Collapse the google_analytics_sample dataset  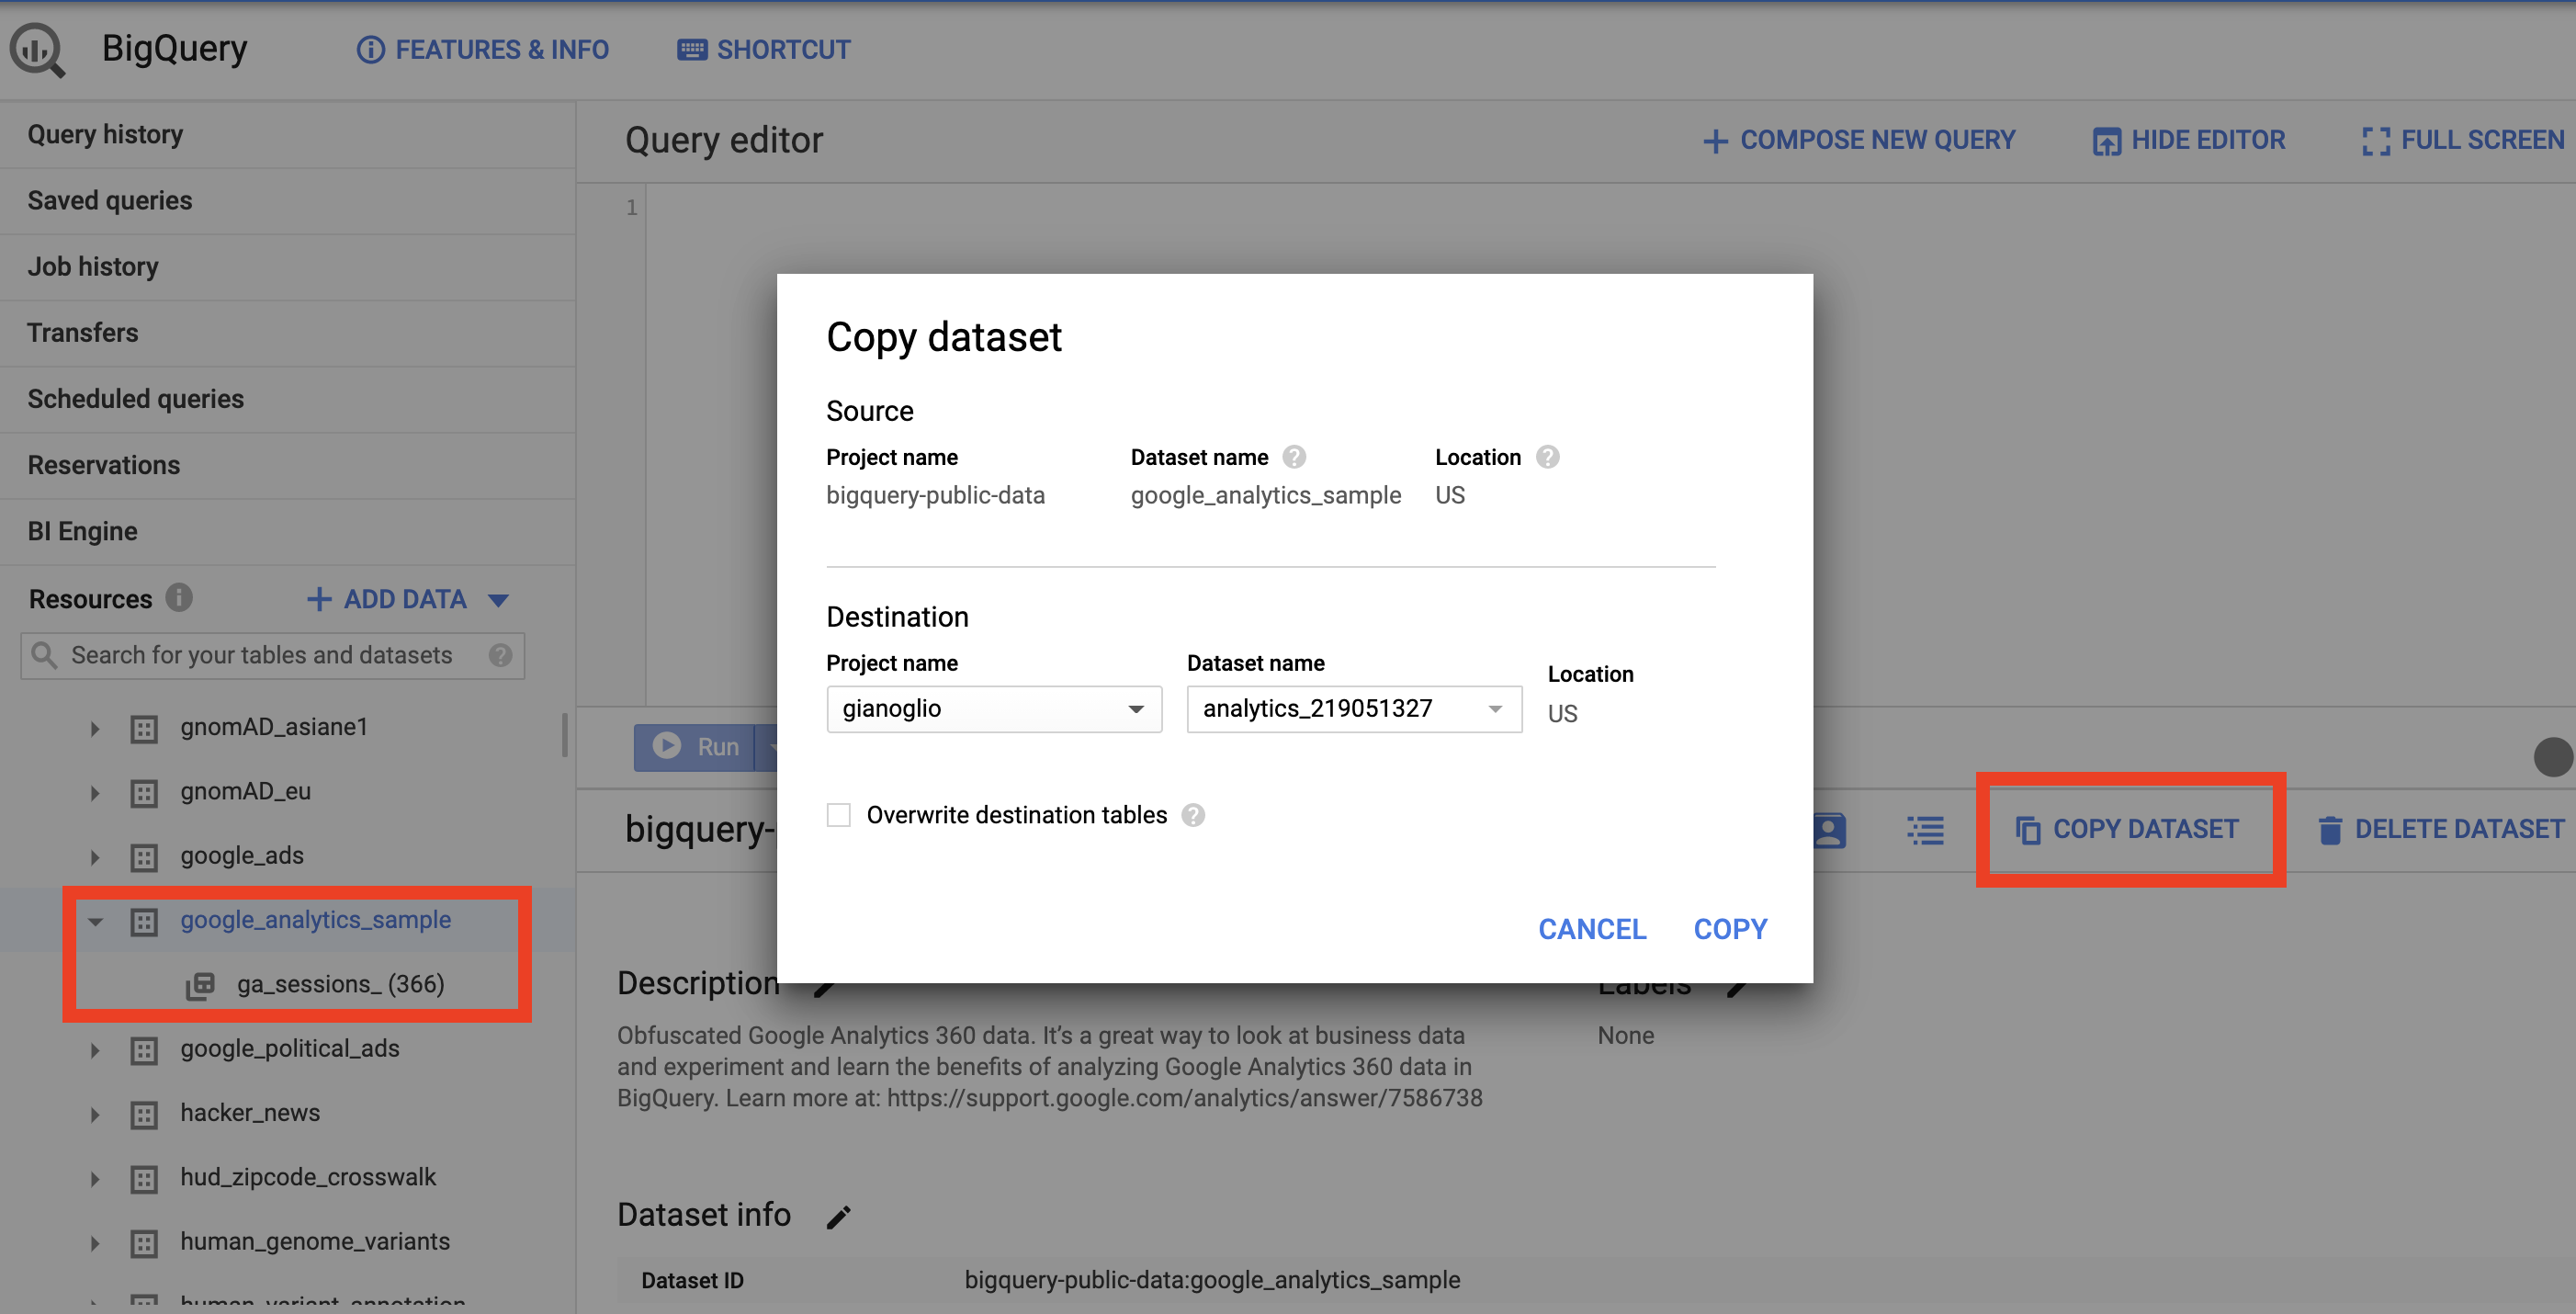pyautogui.click(x=95, y=921)
